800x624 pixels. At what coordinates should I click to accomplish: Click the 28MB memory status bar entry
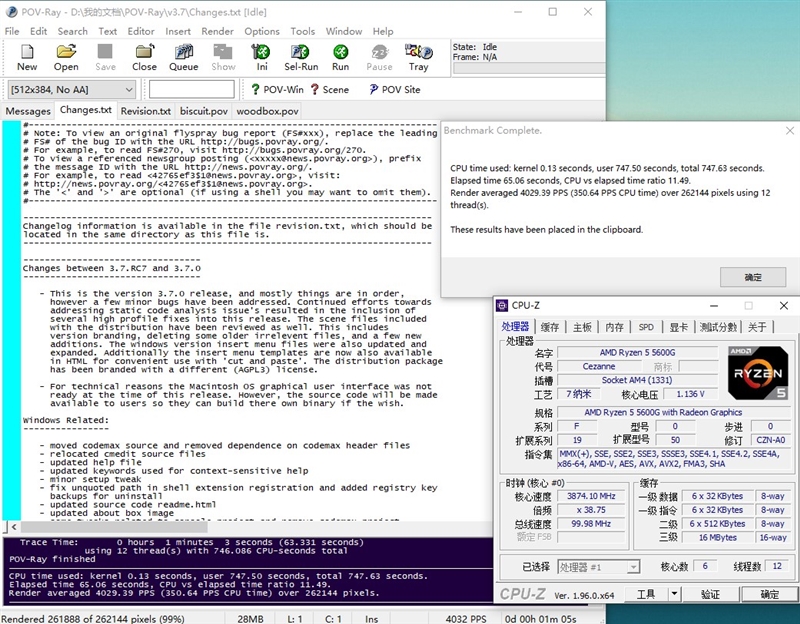(x=251, y=619)
